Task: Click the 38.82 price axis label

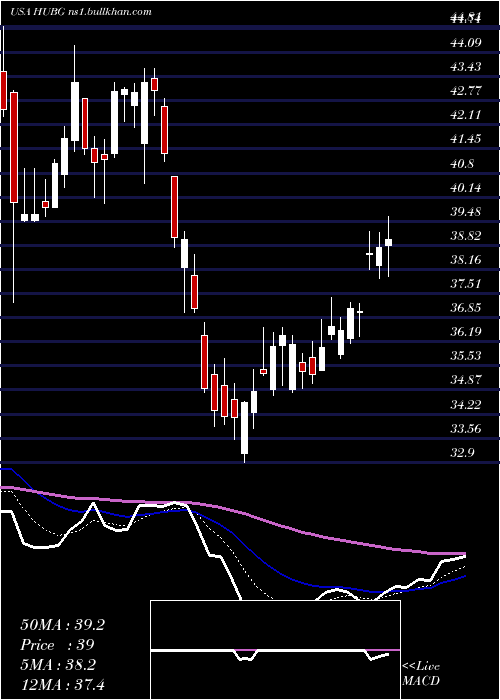Action: coord(466,236)
